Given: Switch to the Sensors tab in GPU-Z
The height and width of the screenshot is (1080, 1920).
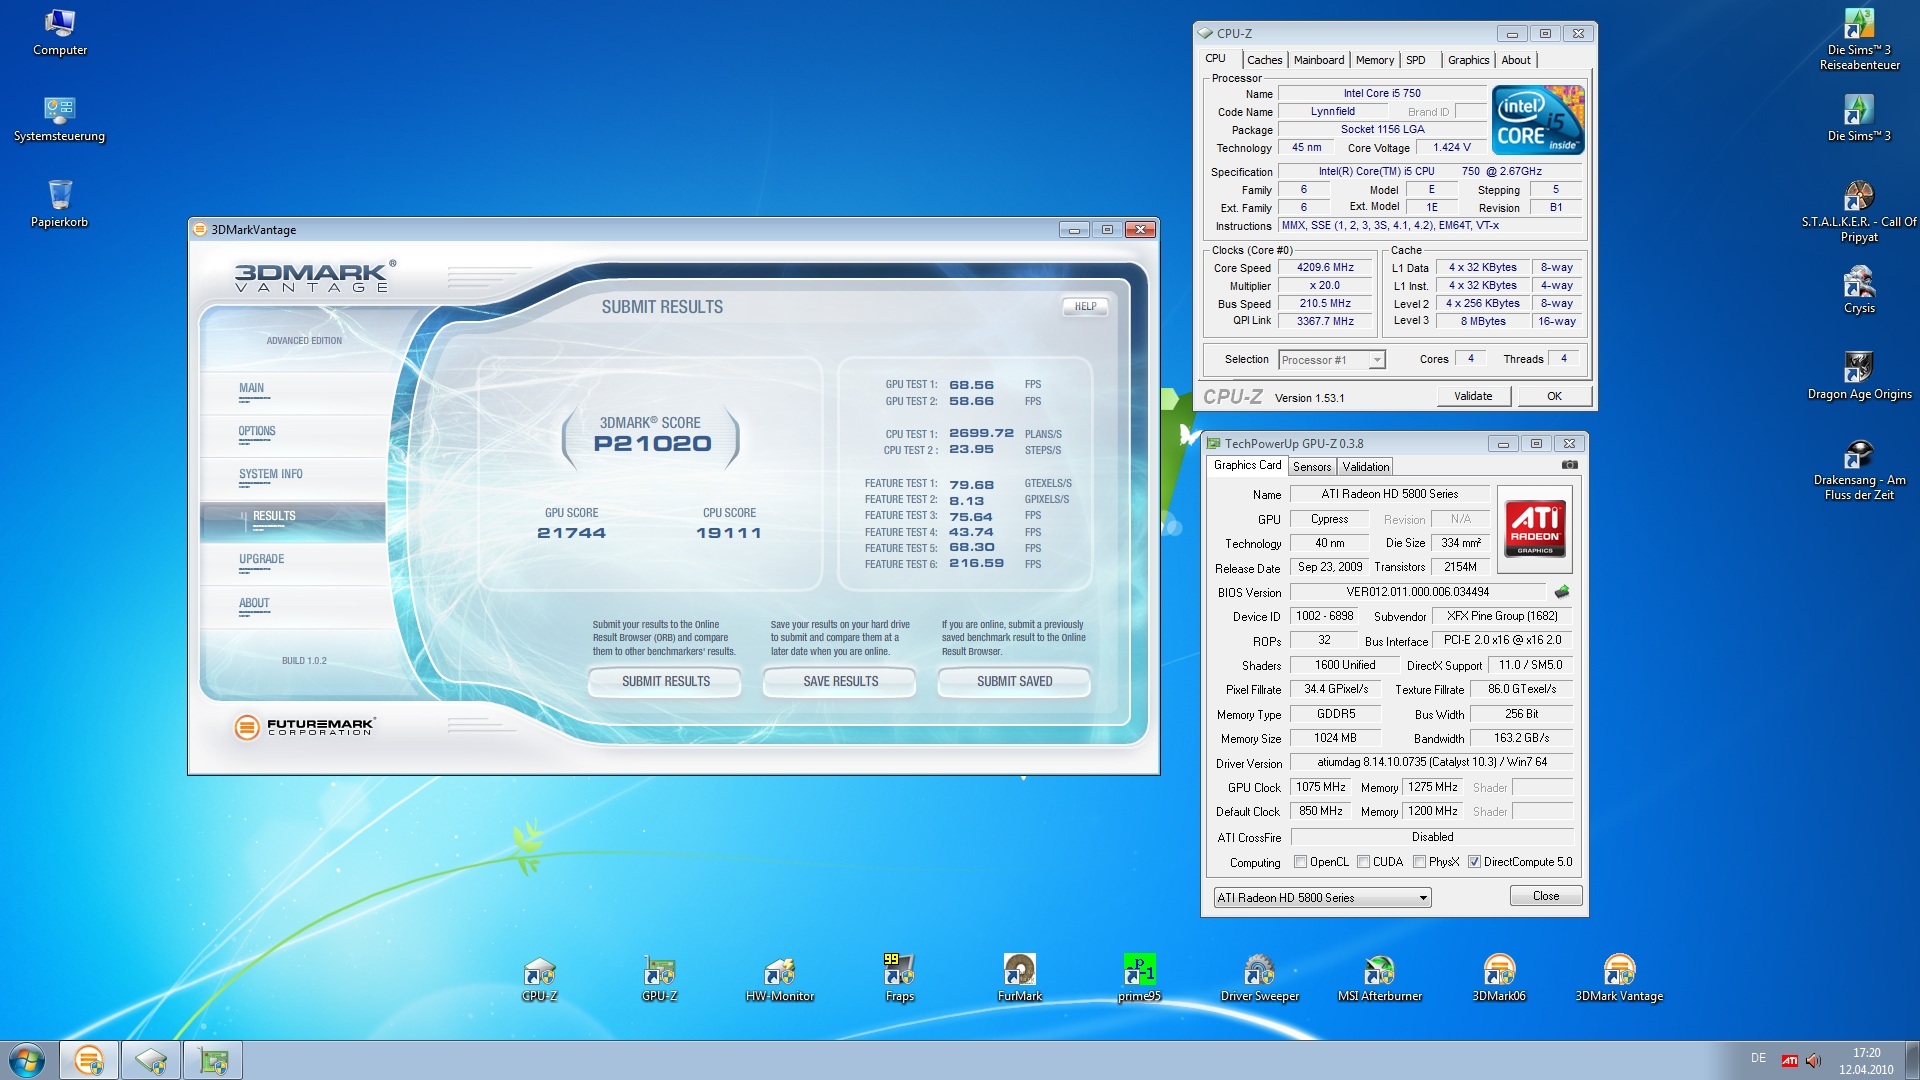Looking at the screenshot, I should click(1312, 467).
